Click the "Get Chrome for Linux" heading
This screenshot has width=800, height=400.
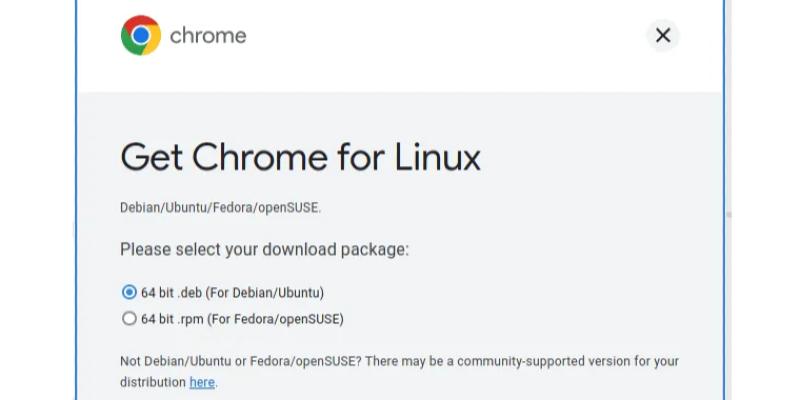[300, 157]
